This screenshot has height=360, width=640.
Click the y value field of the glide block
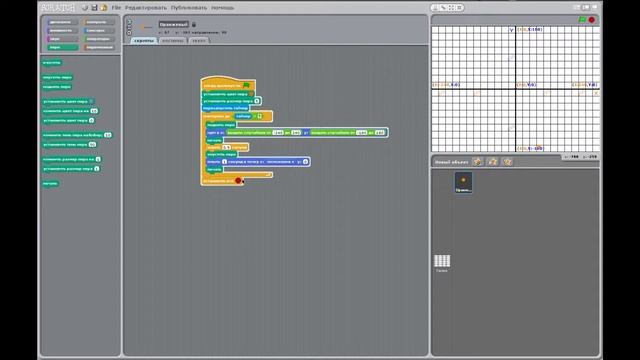point(305,162)
